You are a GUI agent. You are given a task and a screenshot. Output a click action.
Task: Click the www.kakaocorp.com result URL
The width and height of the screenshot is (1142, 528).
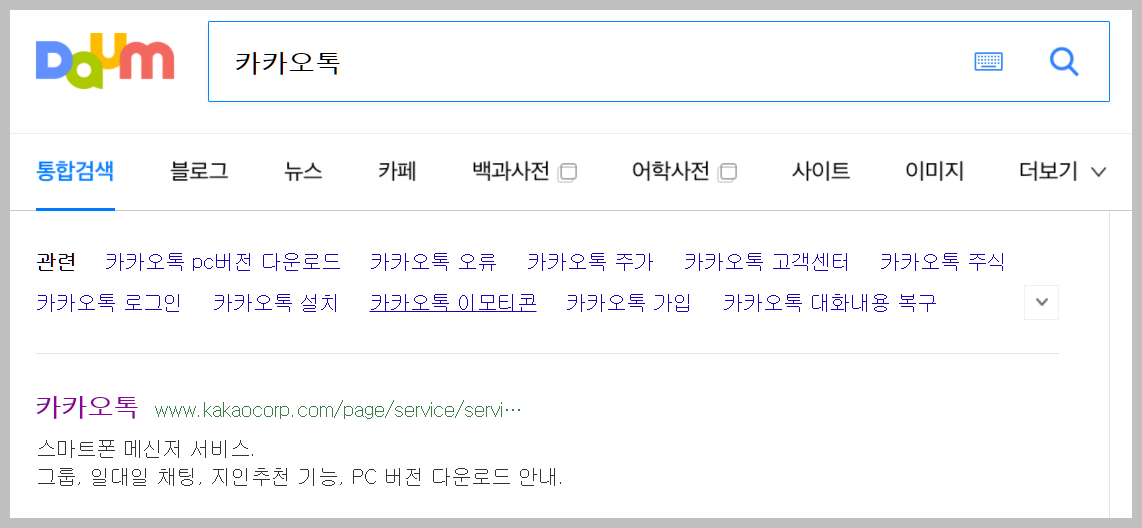pyautogui.click(x=338, y=410)
